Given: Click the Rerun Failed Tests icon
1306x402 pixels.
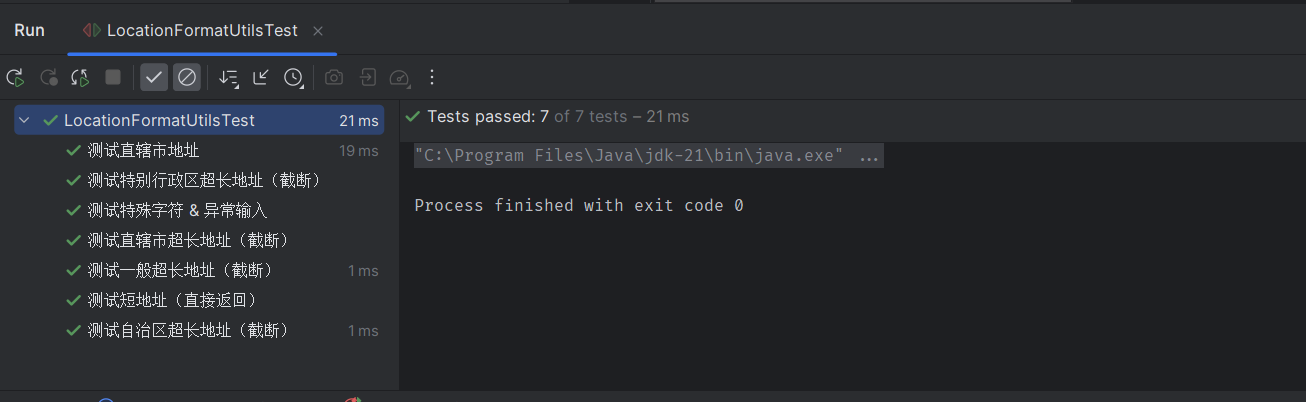Looking at the screenshot, I should tap(48, 77).
